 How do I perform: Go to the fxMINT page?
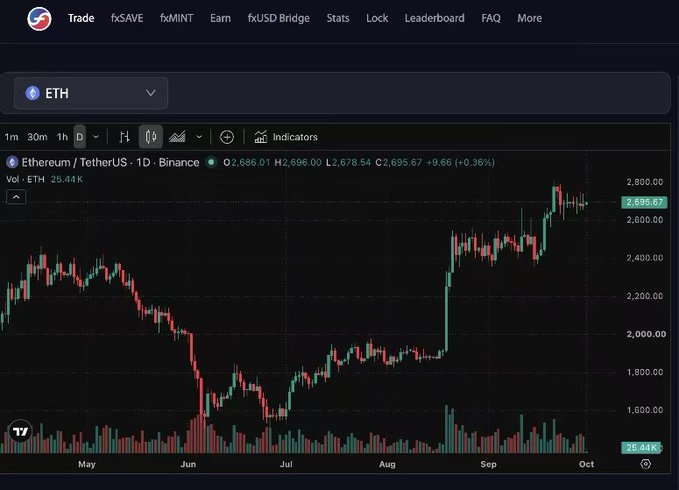click(x=177, y=18)
